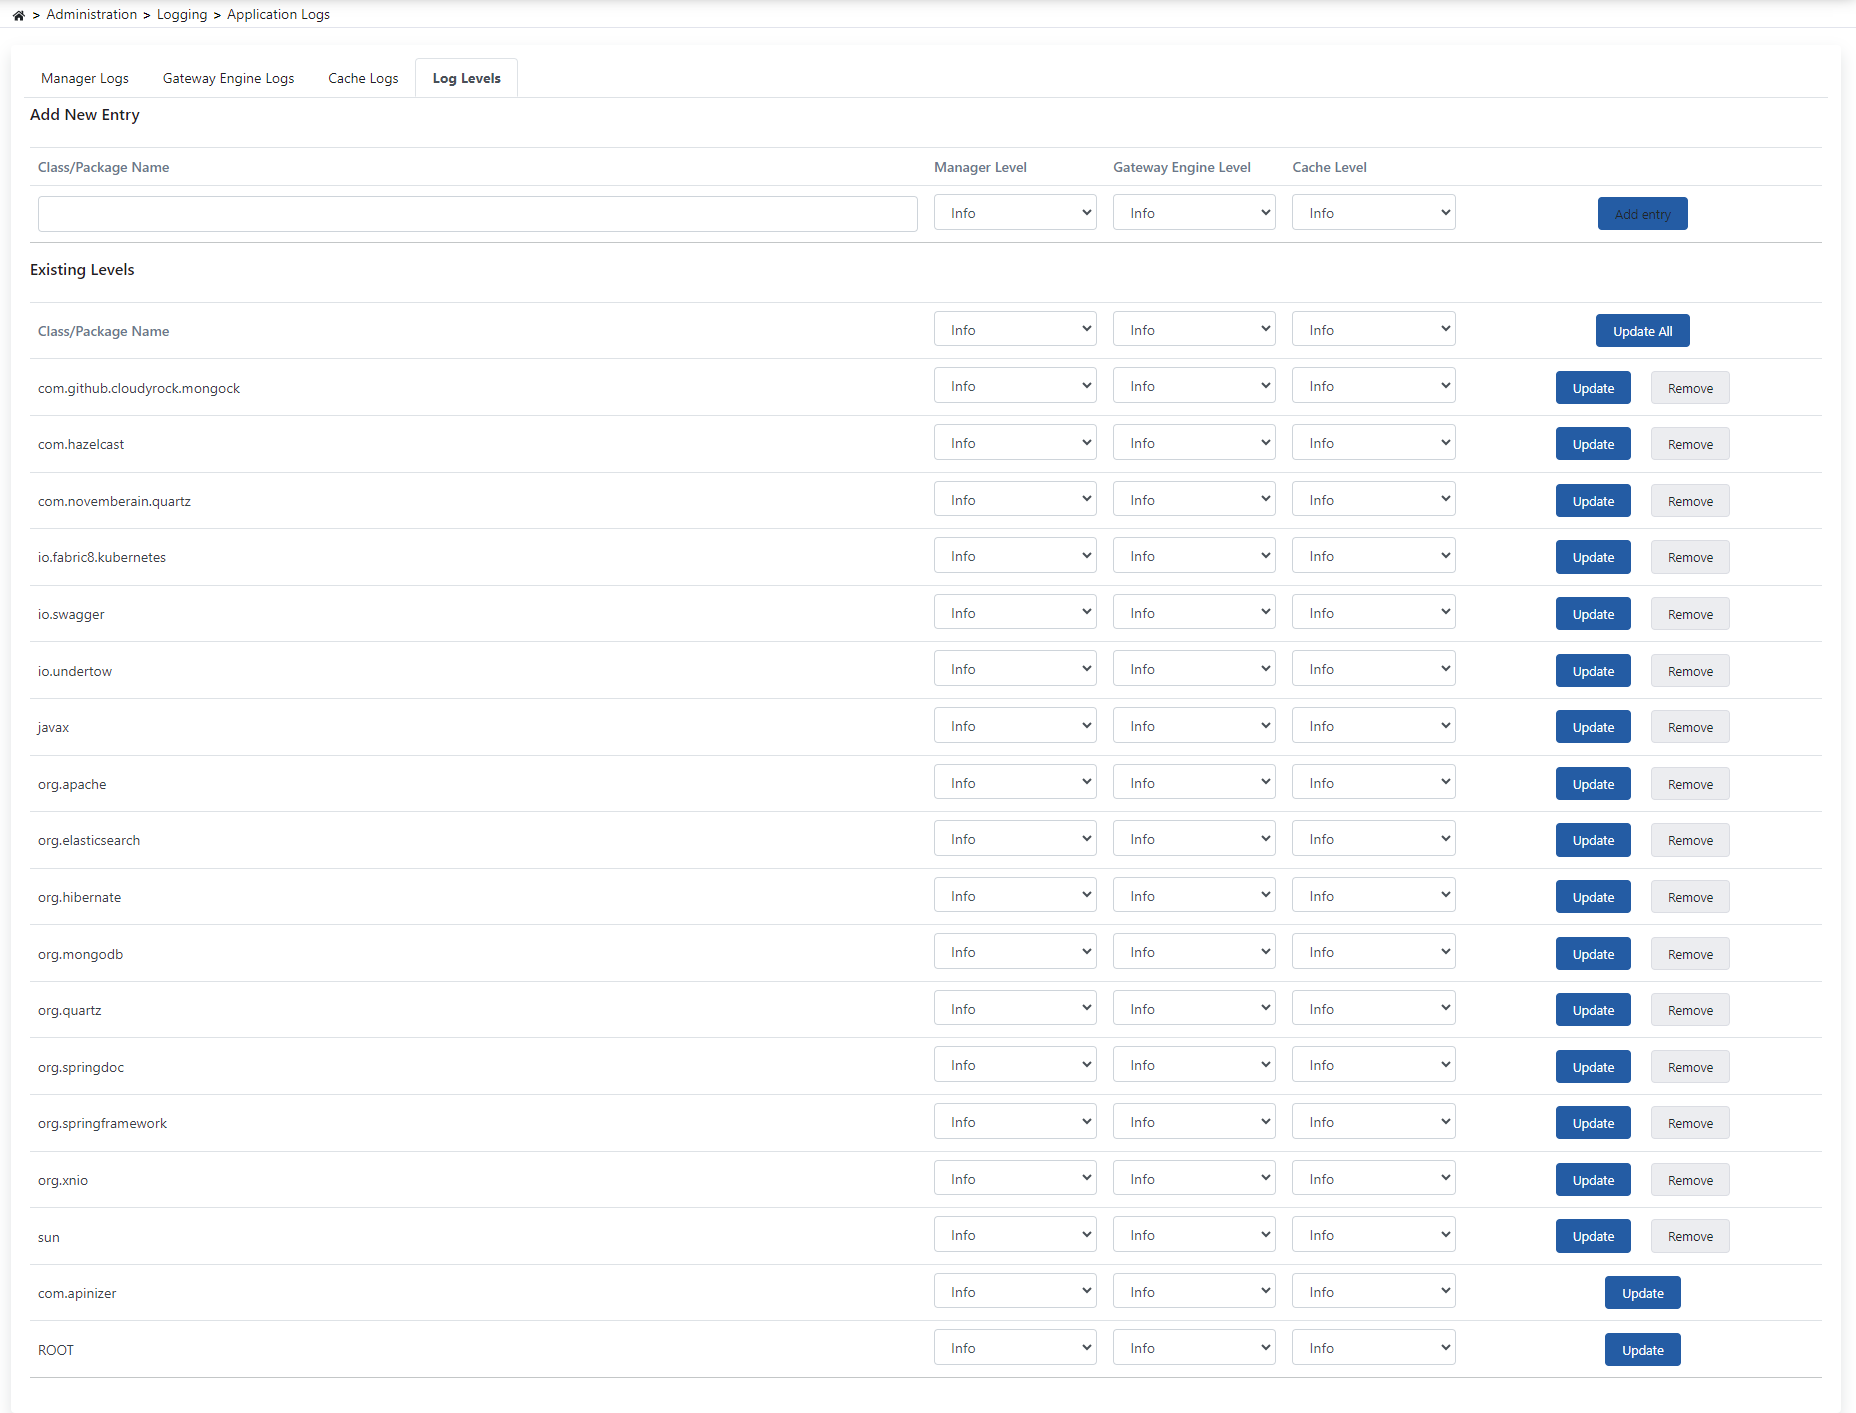Open Cache Level dropdown for org.hibernate
1856x1413 pixels.
click(x=1373, y=896)
